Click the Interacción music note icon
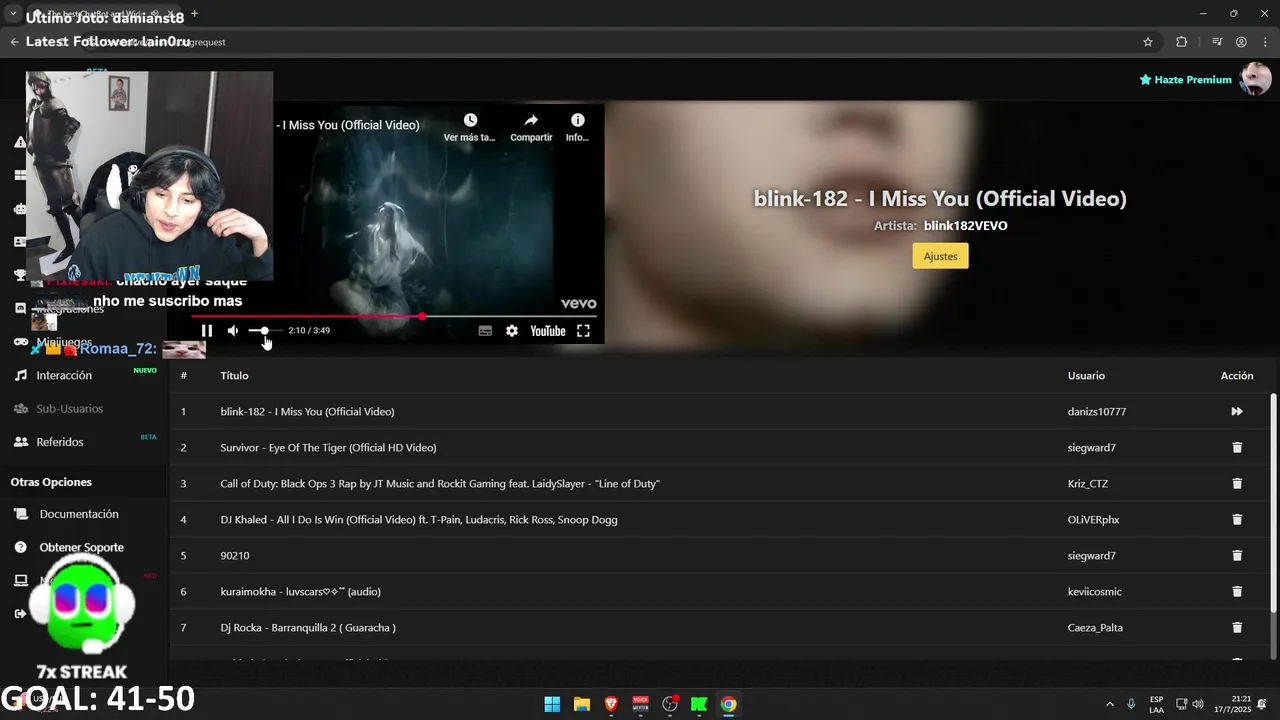 (x=20, y=375)
